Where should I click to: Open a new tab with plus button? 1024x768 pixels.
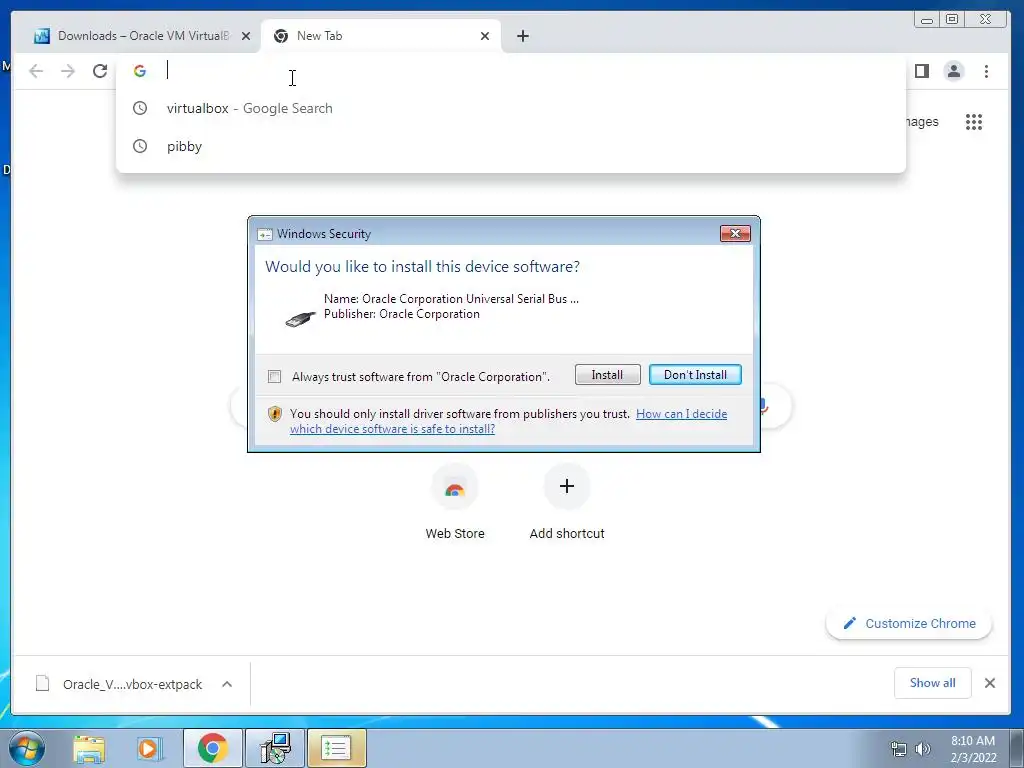coord(522,36)
